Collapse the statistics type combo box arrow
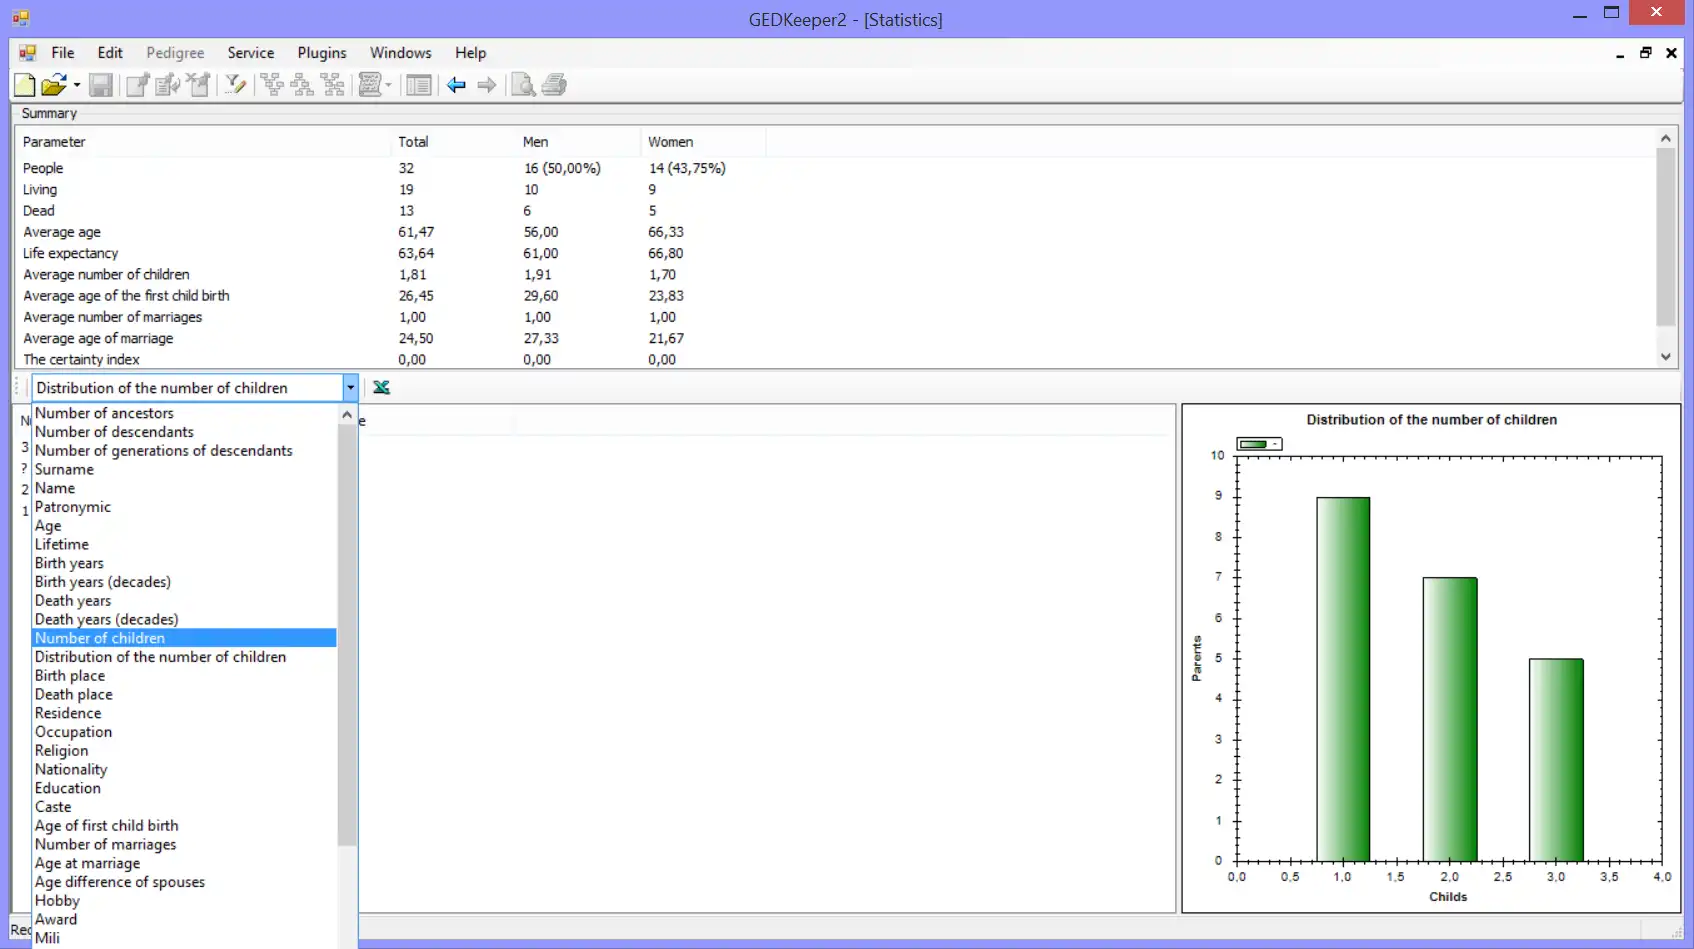This screenshot has height=949, width=1694. pyautogui.click(x=350, y=388)
